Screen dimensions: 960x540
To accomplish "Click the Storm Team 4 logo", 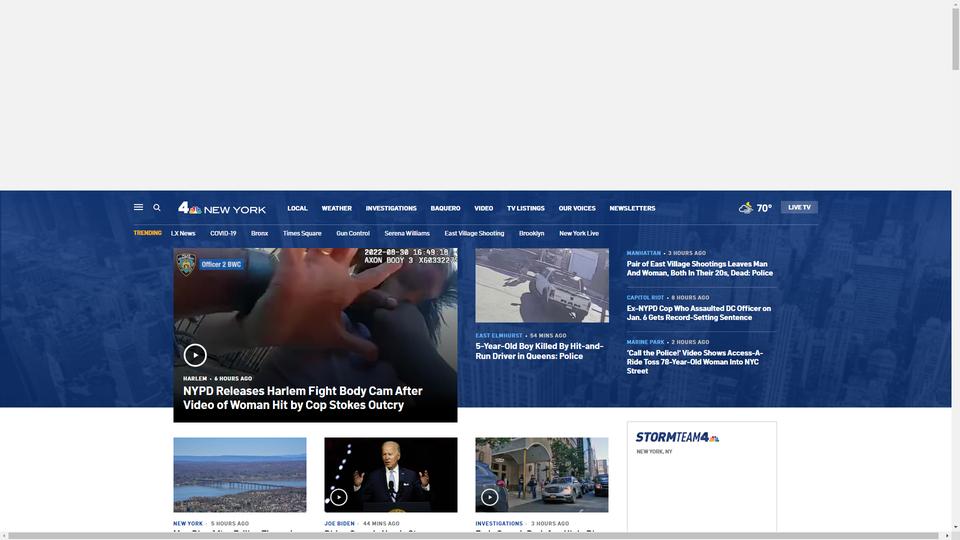I will click(677, 437).
